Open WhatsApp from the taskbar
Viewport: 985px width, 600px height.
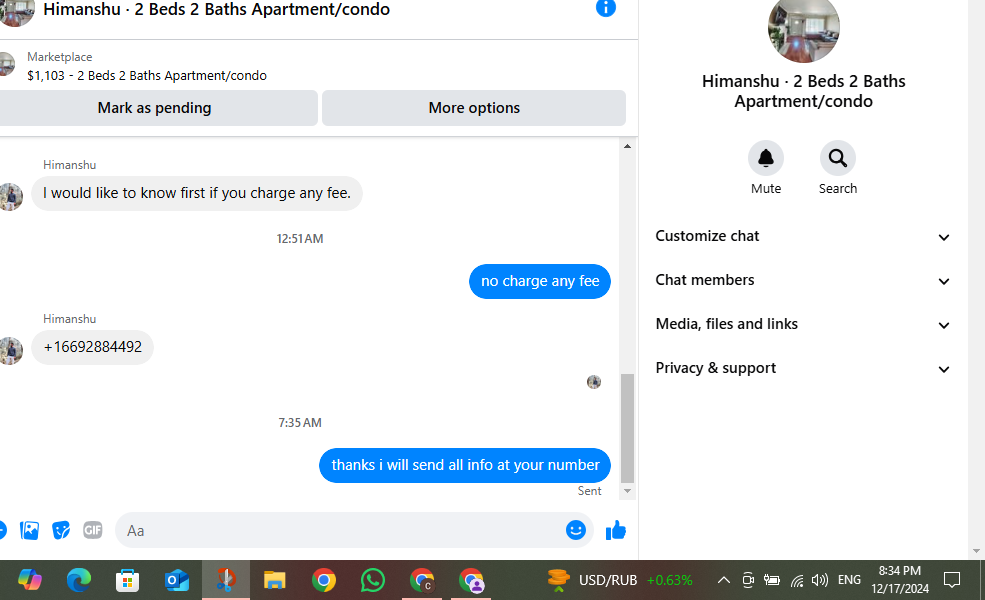click(x=373, y=580)
